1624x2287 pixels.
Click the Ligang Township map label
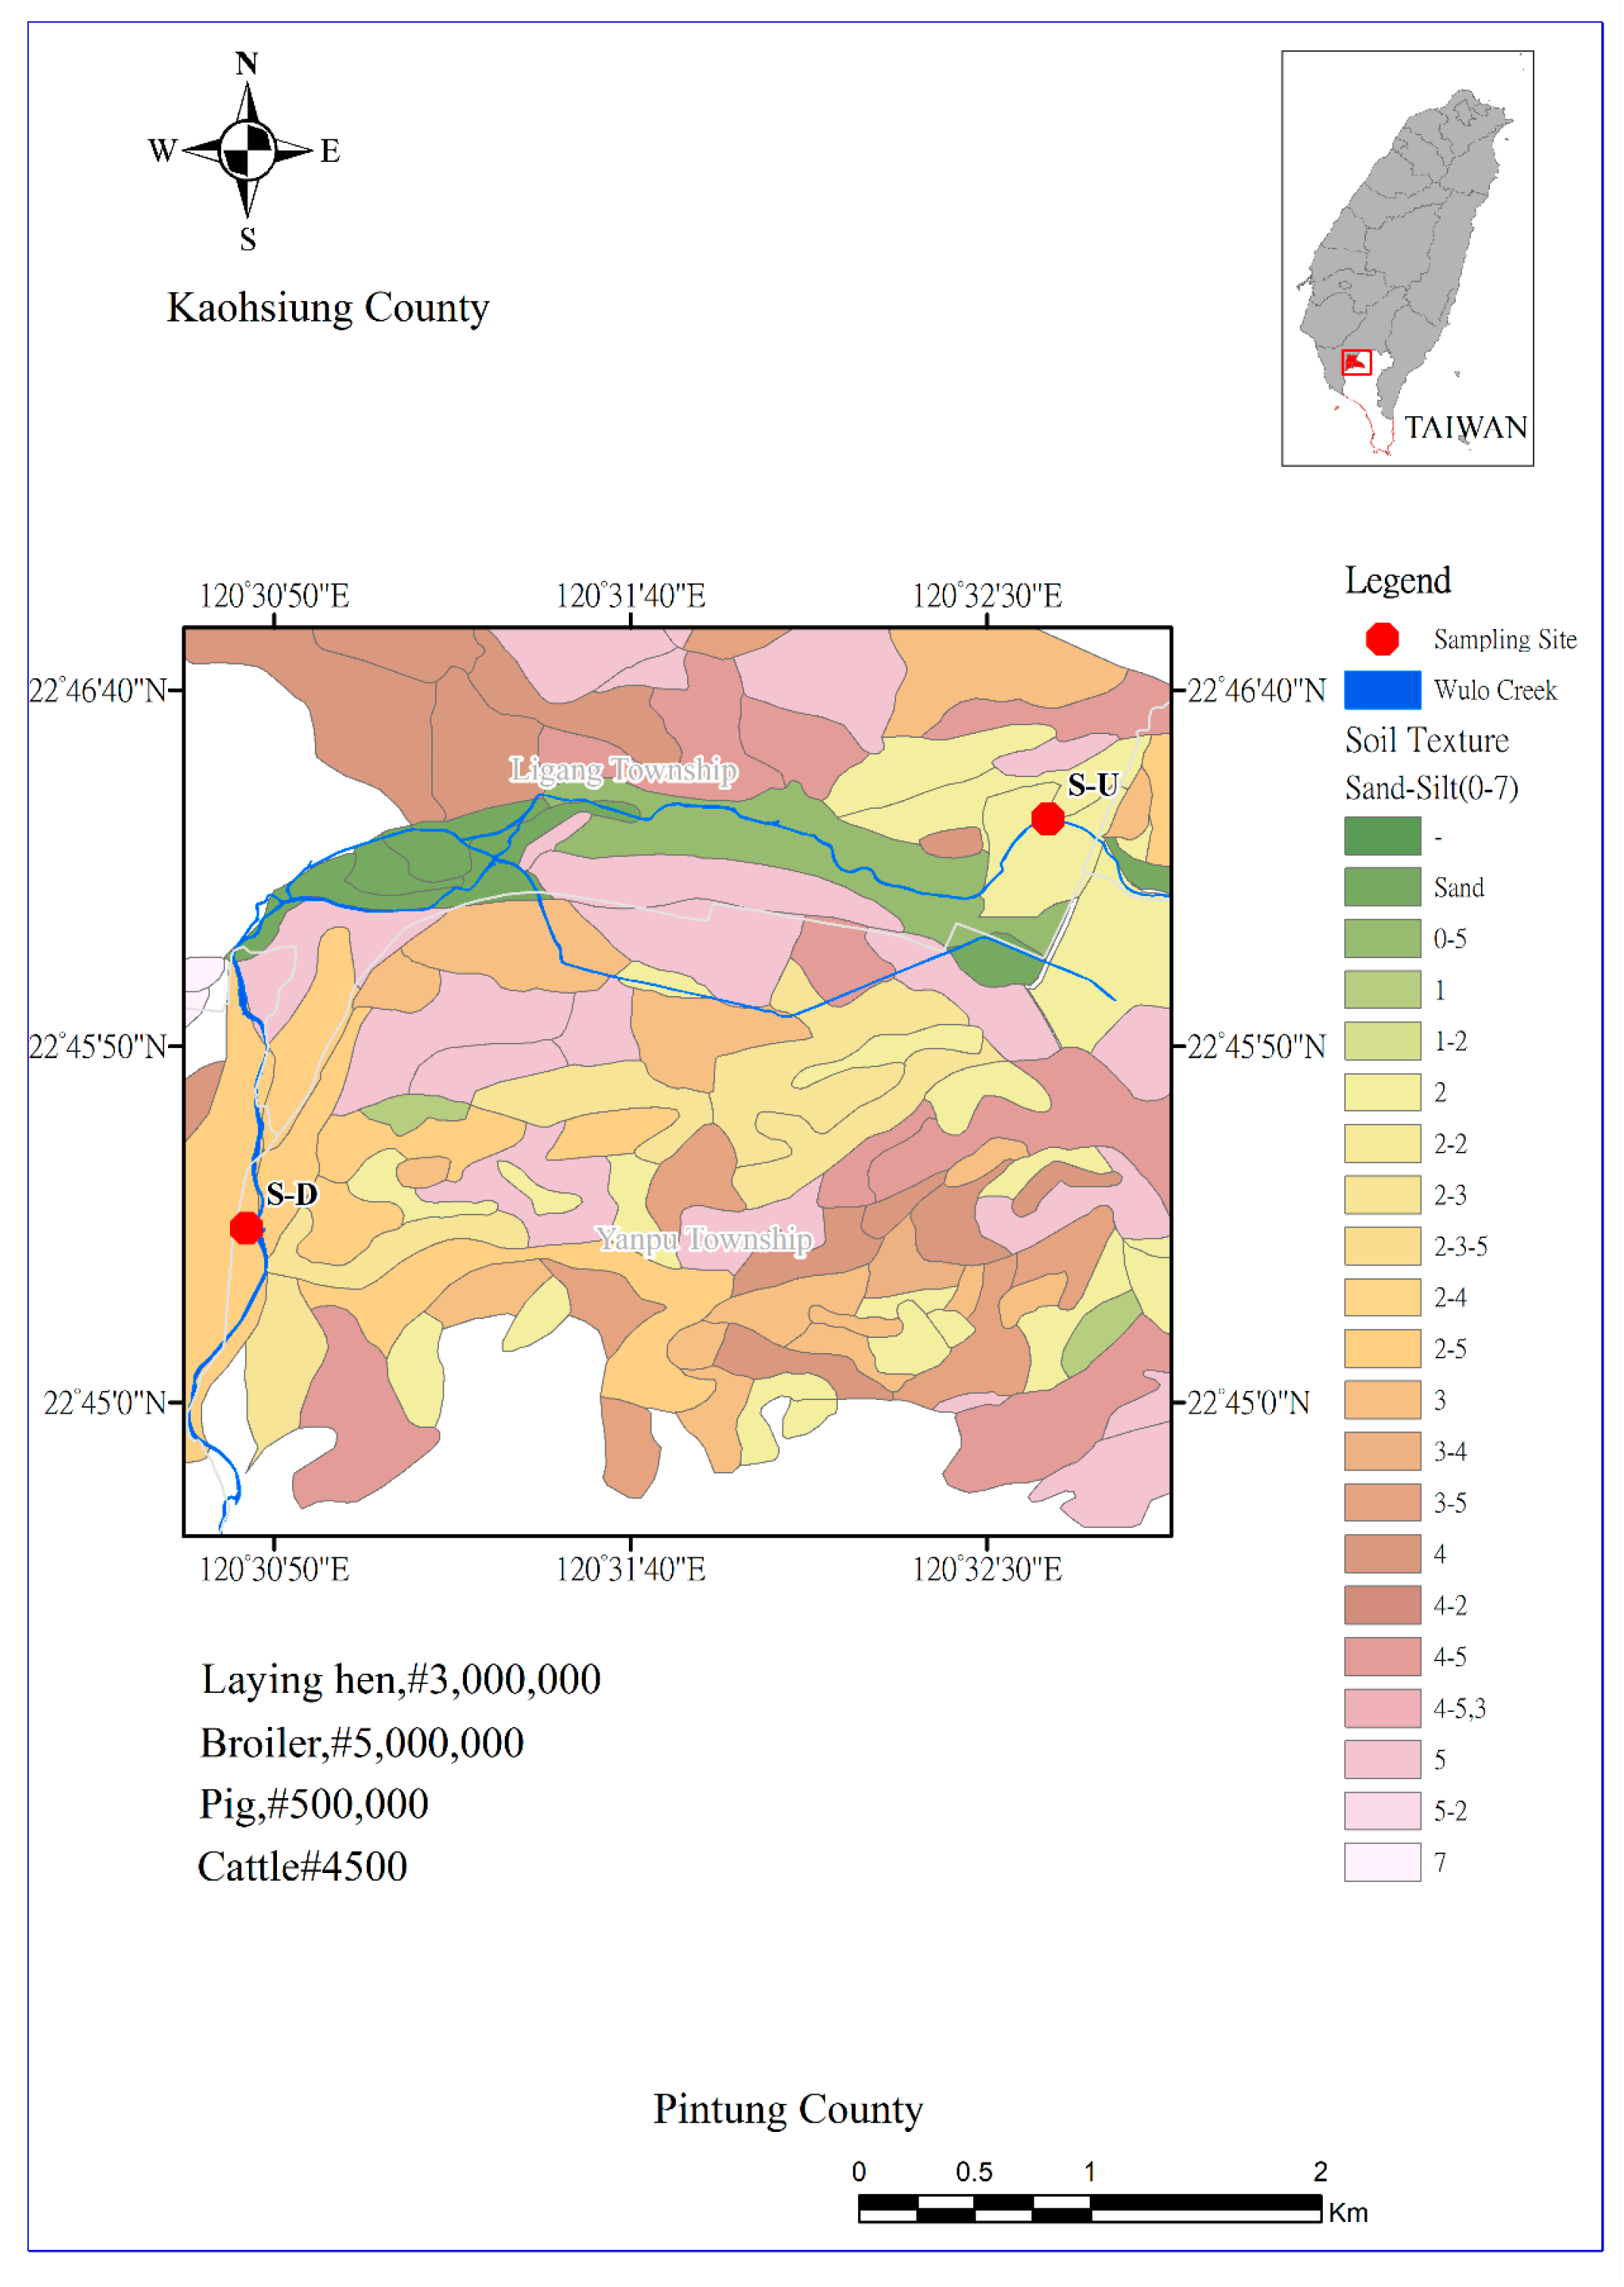pos(624,770)
